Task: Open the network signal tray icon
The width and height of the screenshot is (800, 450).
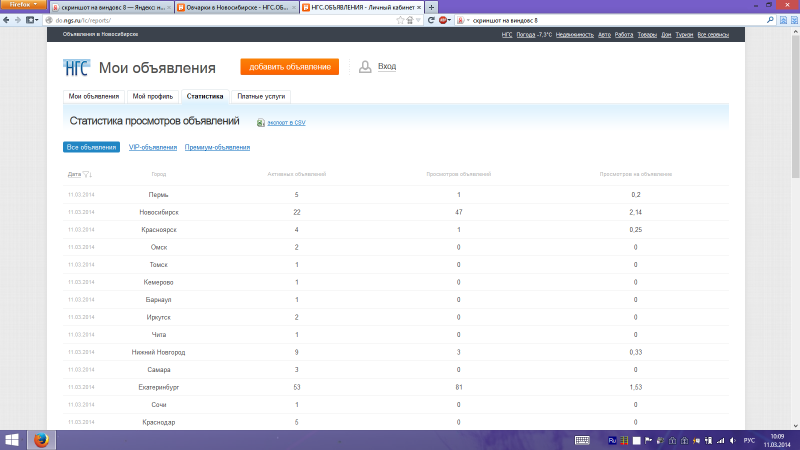Action: pos(720,440)
